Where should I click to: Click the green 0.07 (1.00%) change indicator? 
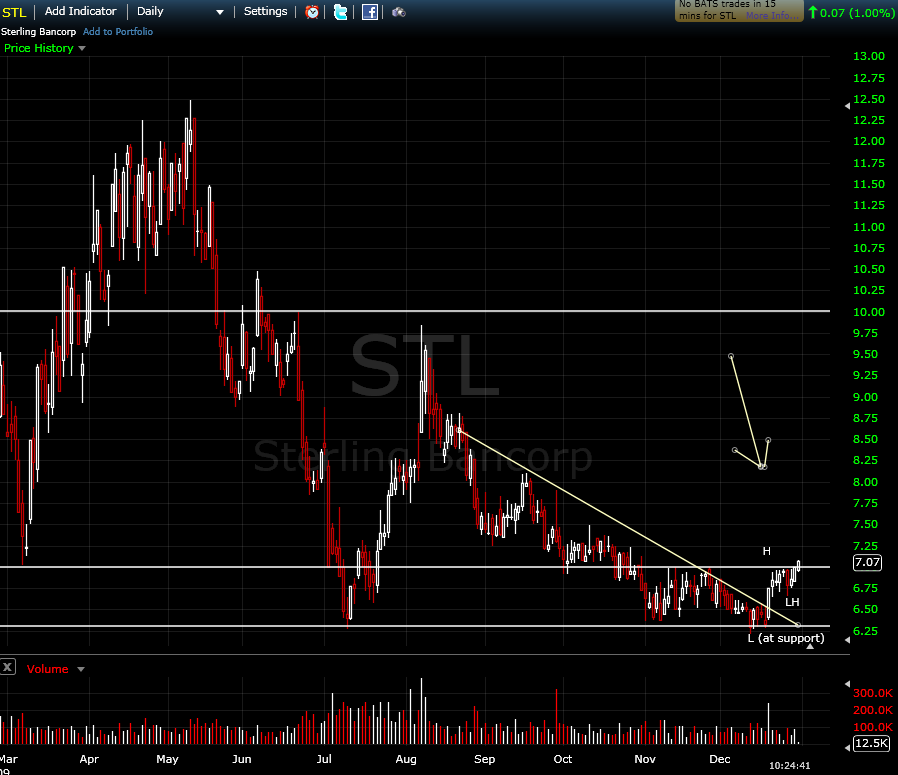851,13
